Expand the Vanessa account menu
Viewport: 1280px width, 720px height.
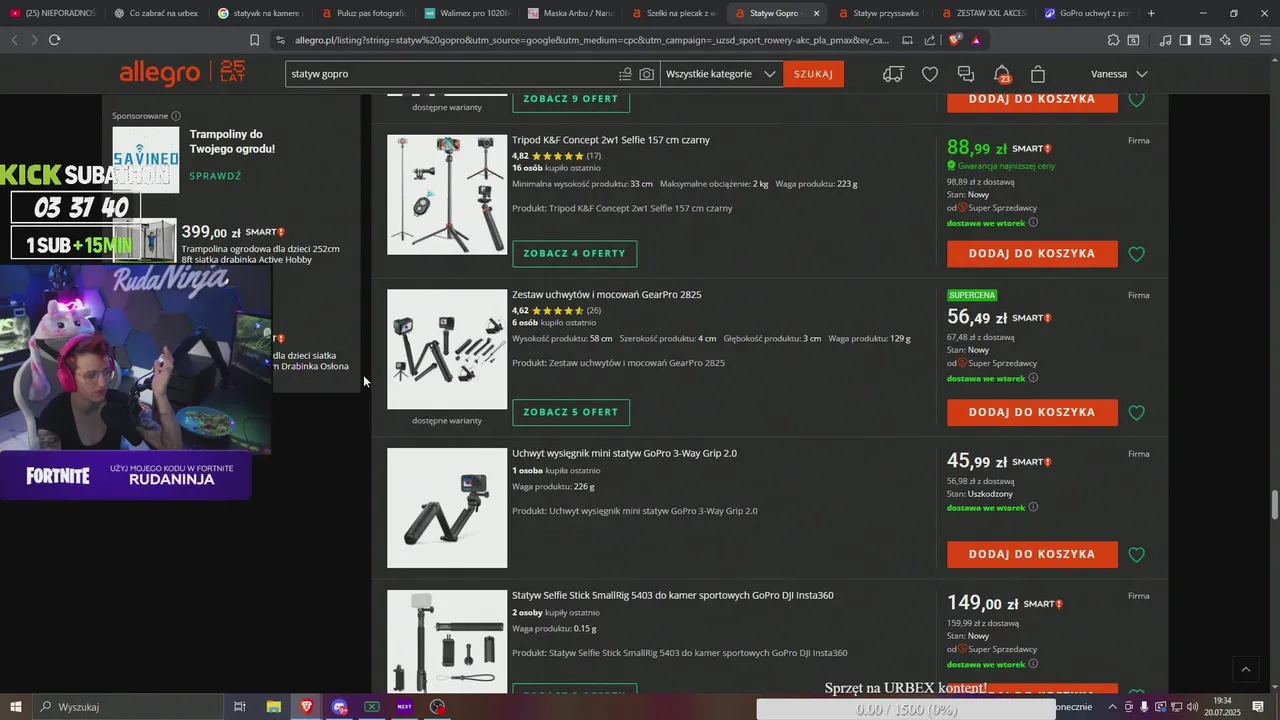[x=1119, y=74]
